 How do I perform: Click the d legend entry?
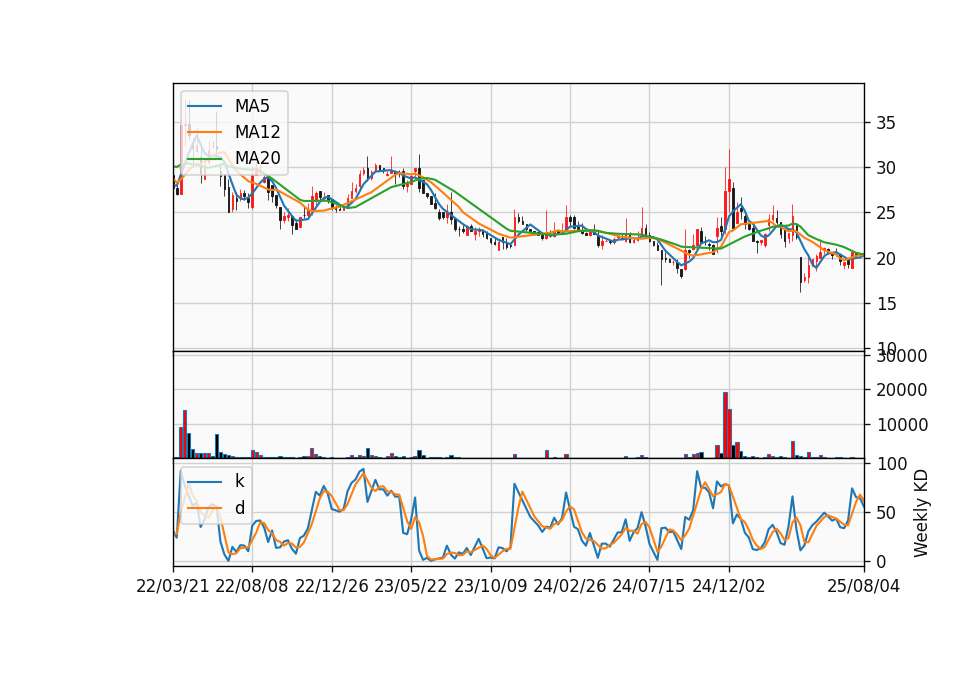tap(239, 508)
